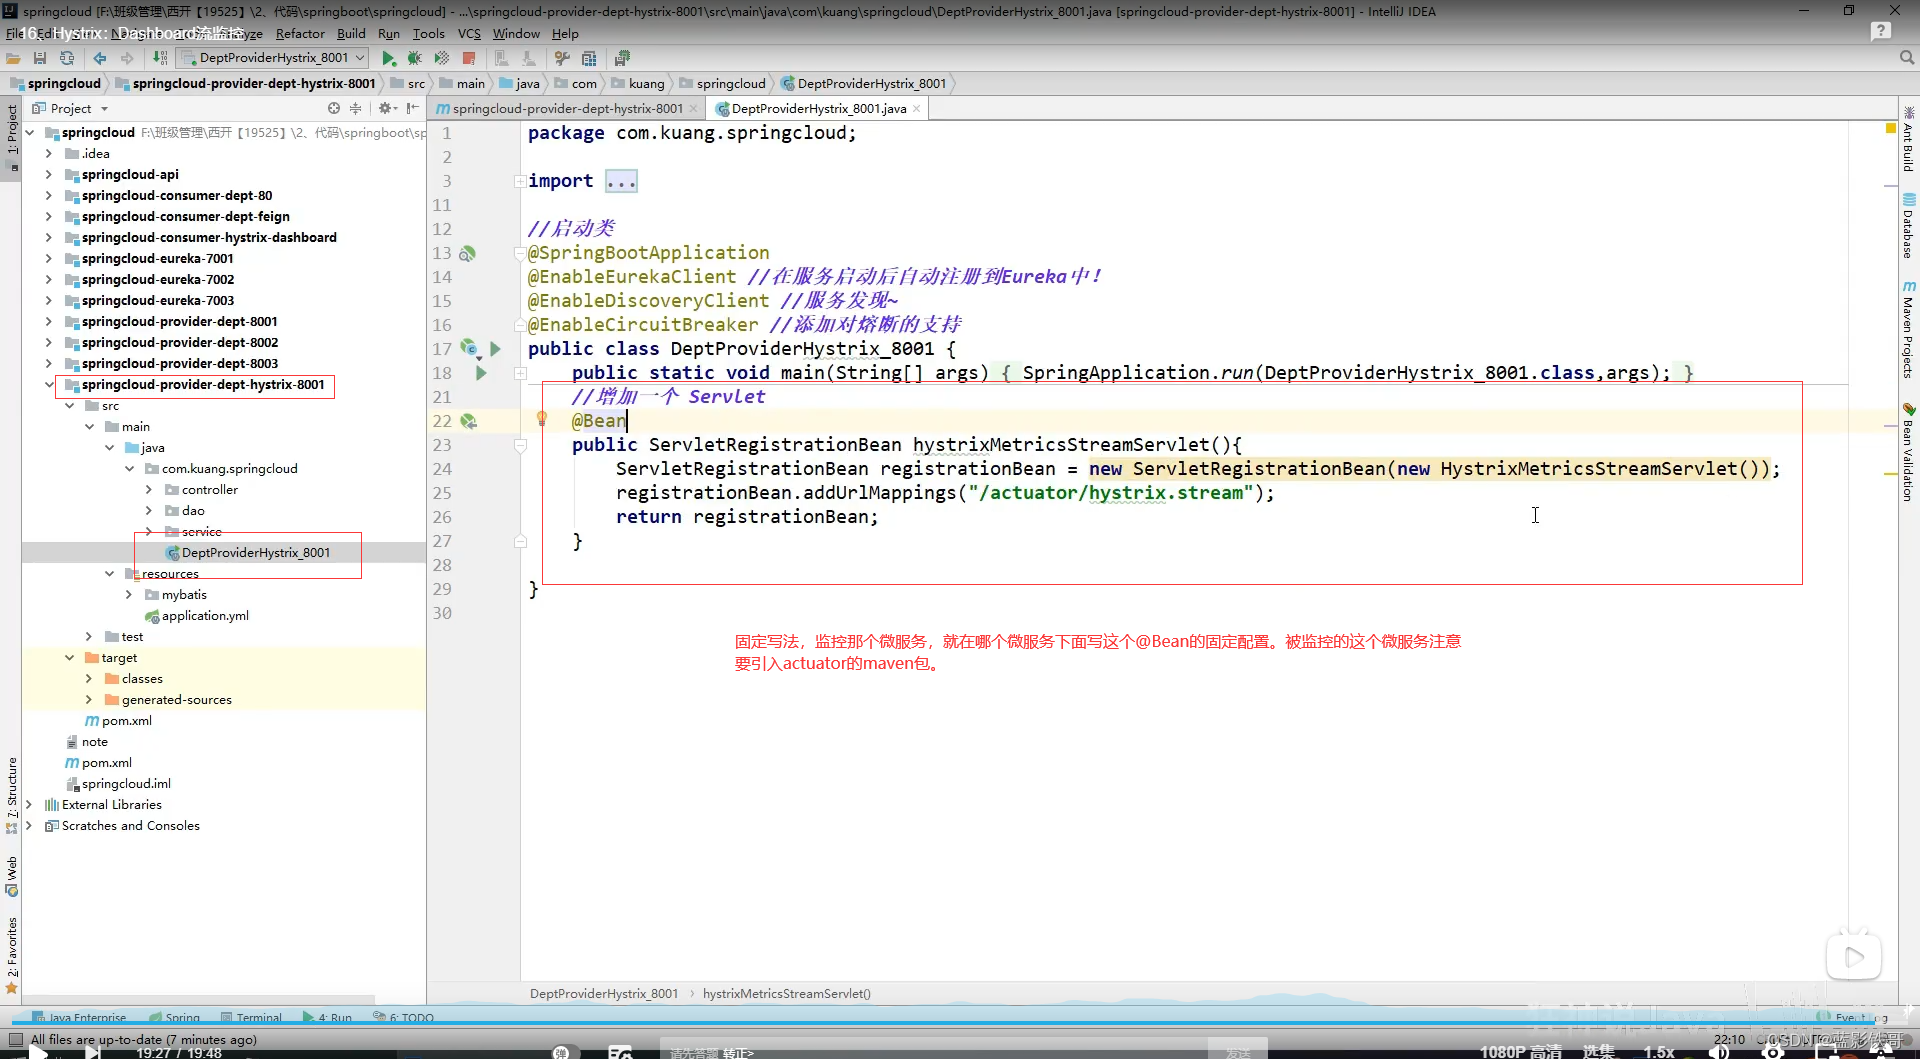Run with coverage toolbar icon
The height and width of the screenshot is (1059, 1920).
(442, 58)
